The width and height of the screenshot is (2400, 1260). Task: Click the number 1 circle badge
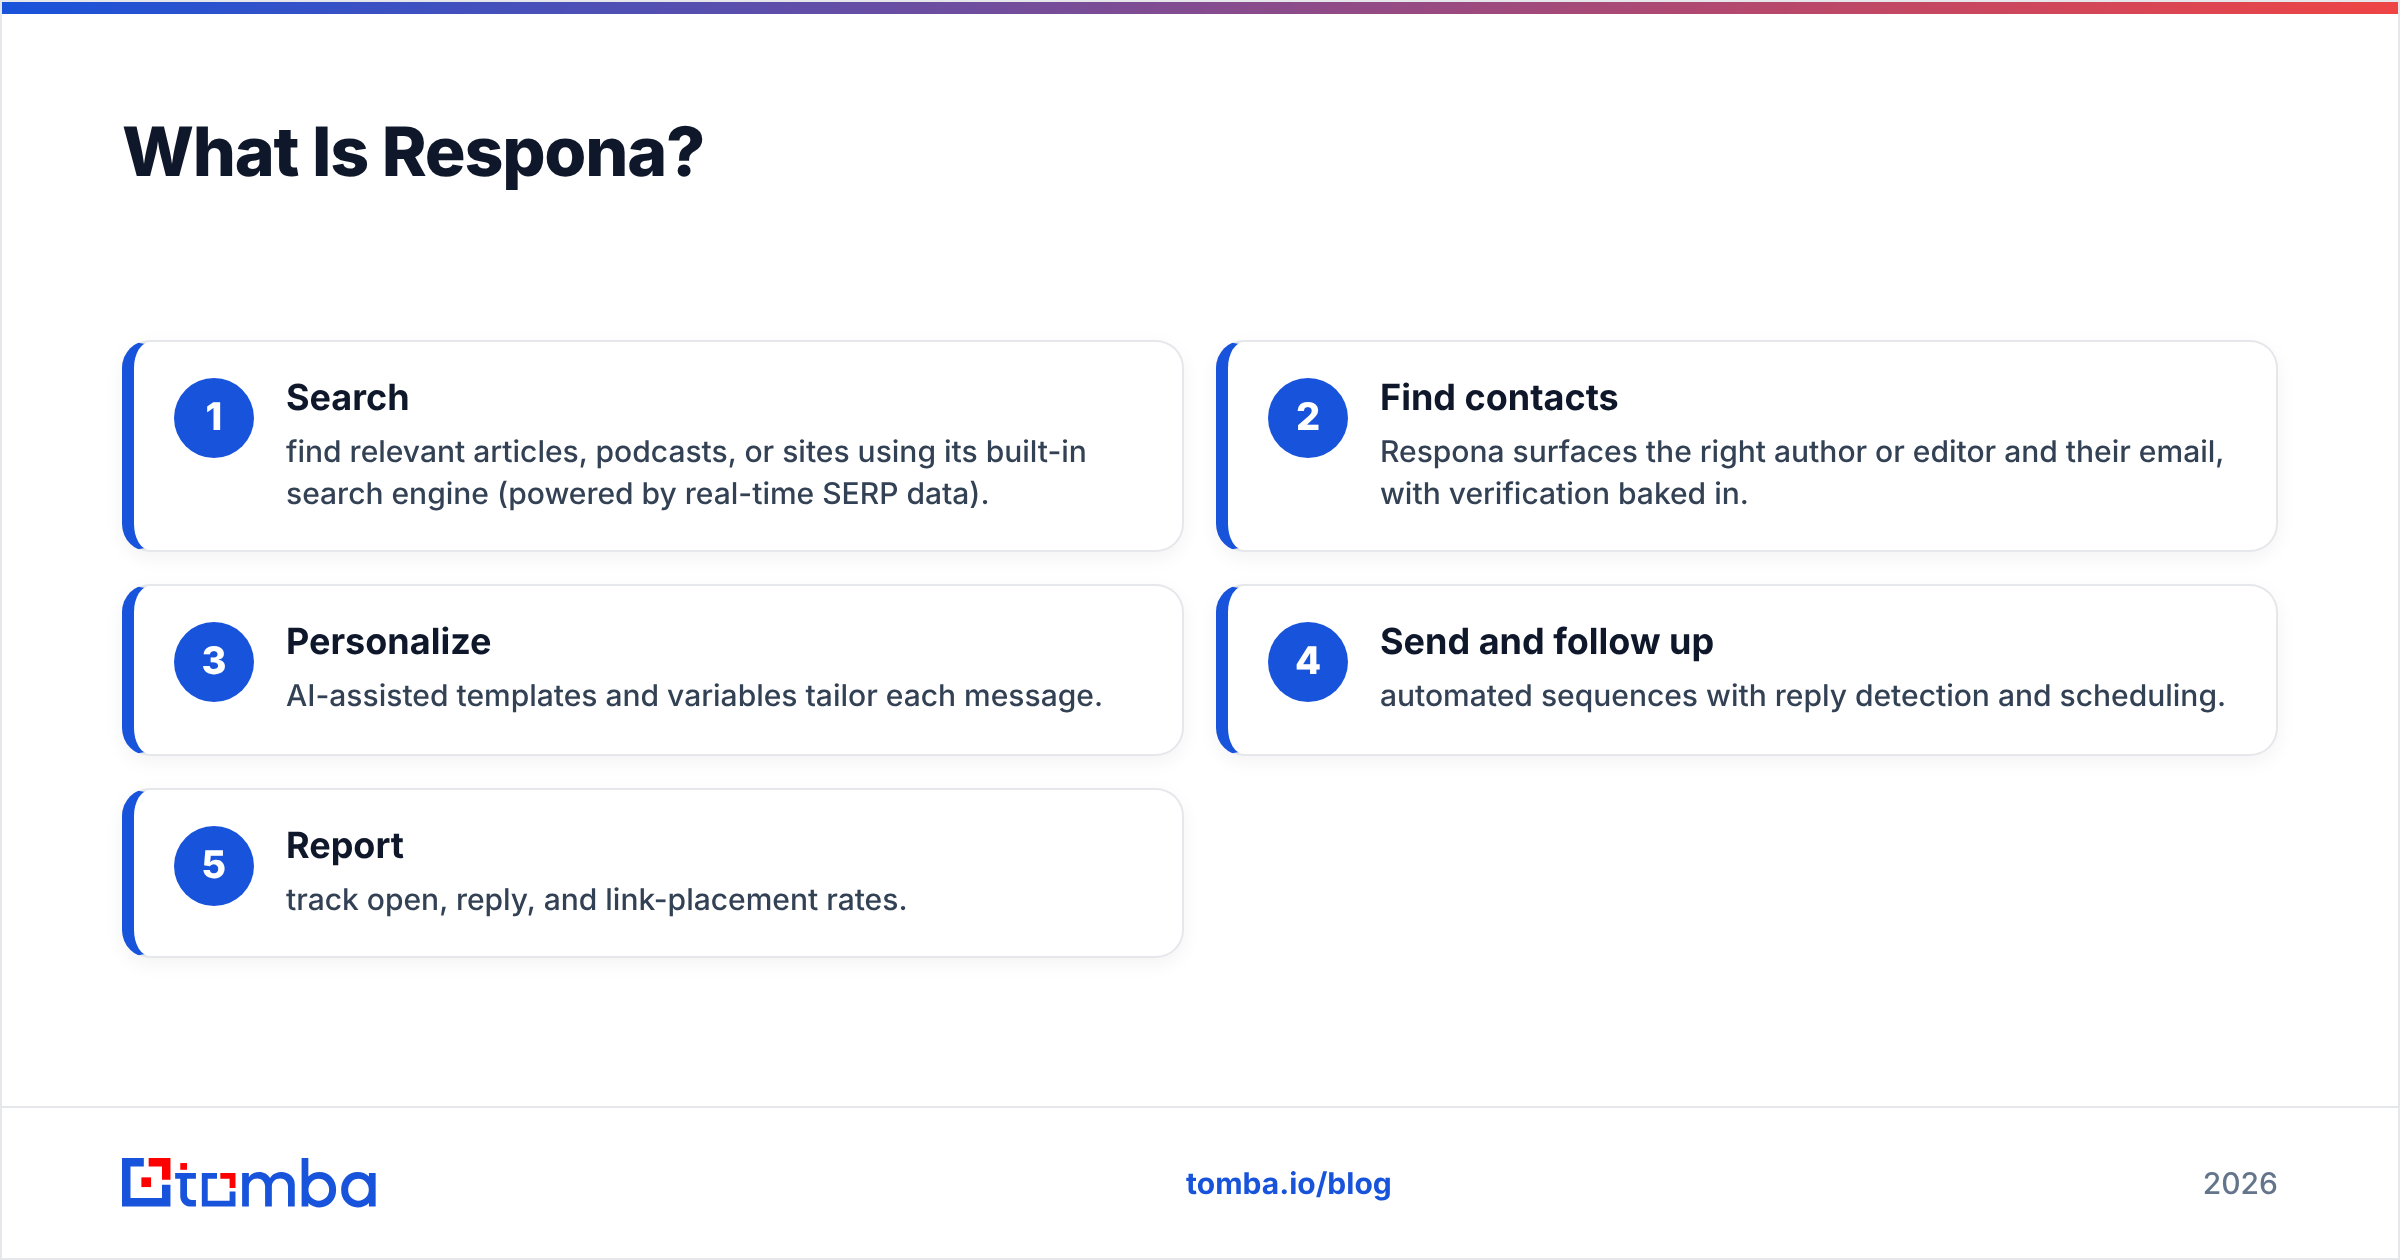214,418
